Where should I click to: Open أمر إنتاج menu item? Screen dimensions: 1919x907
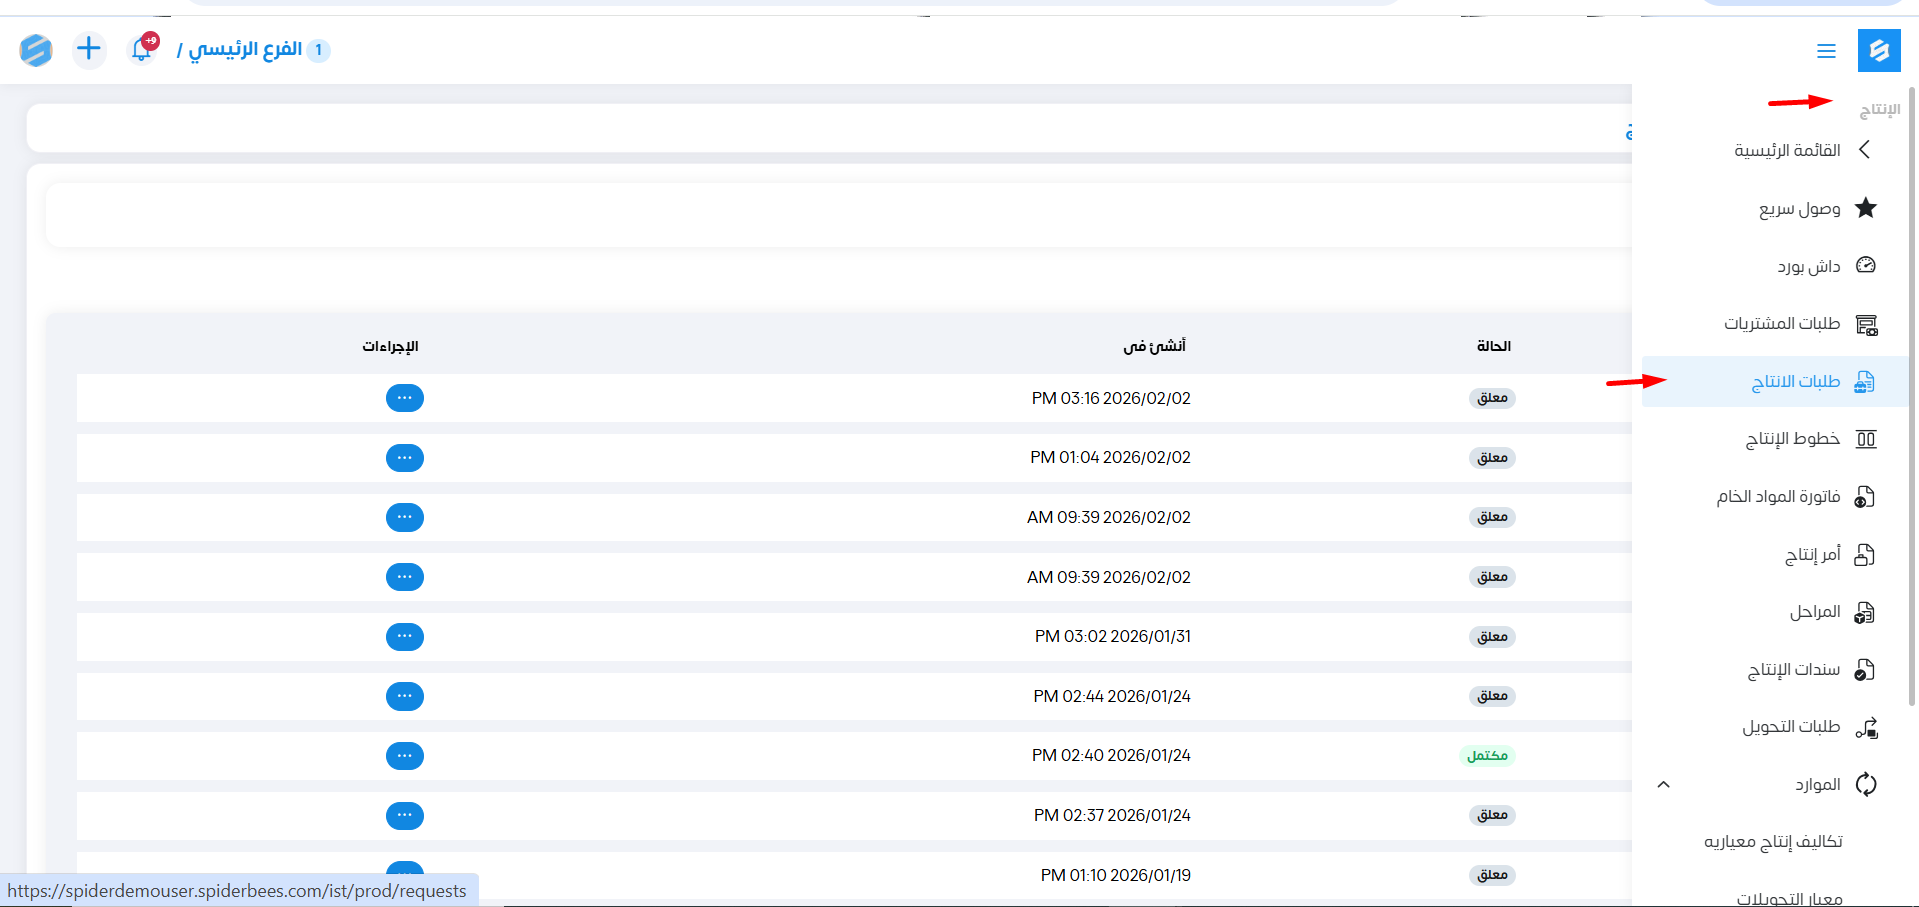point(1812,555)
